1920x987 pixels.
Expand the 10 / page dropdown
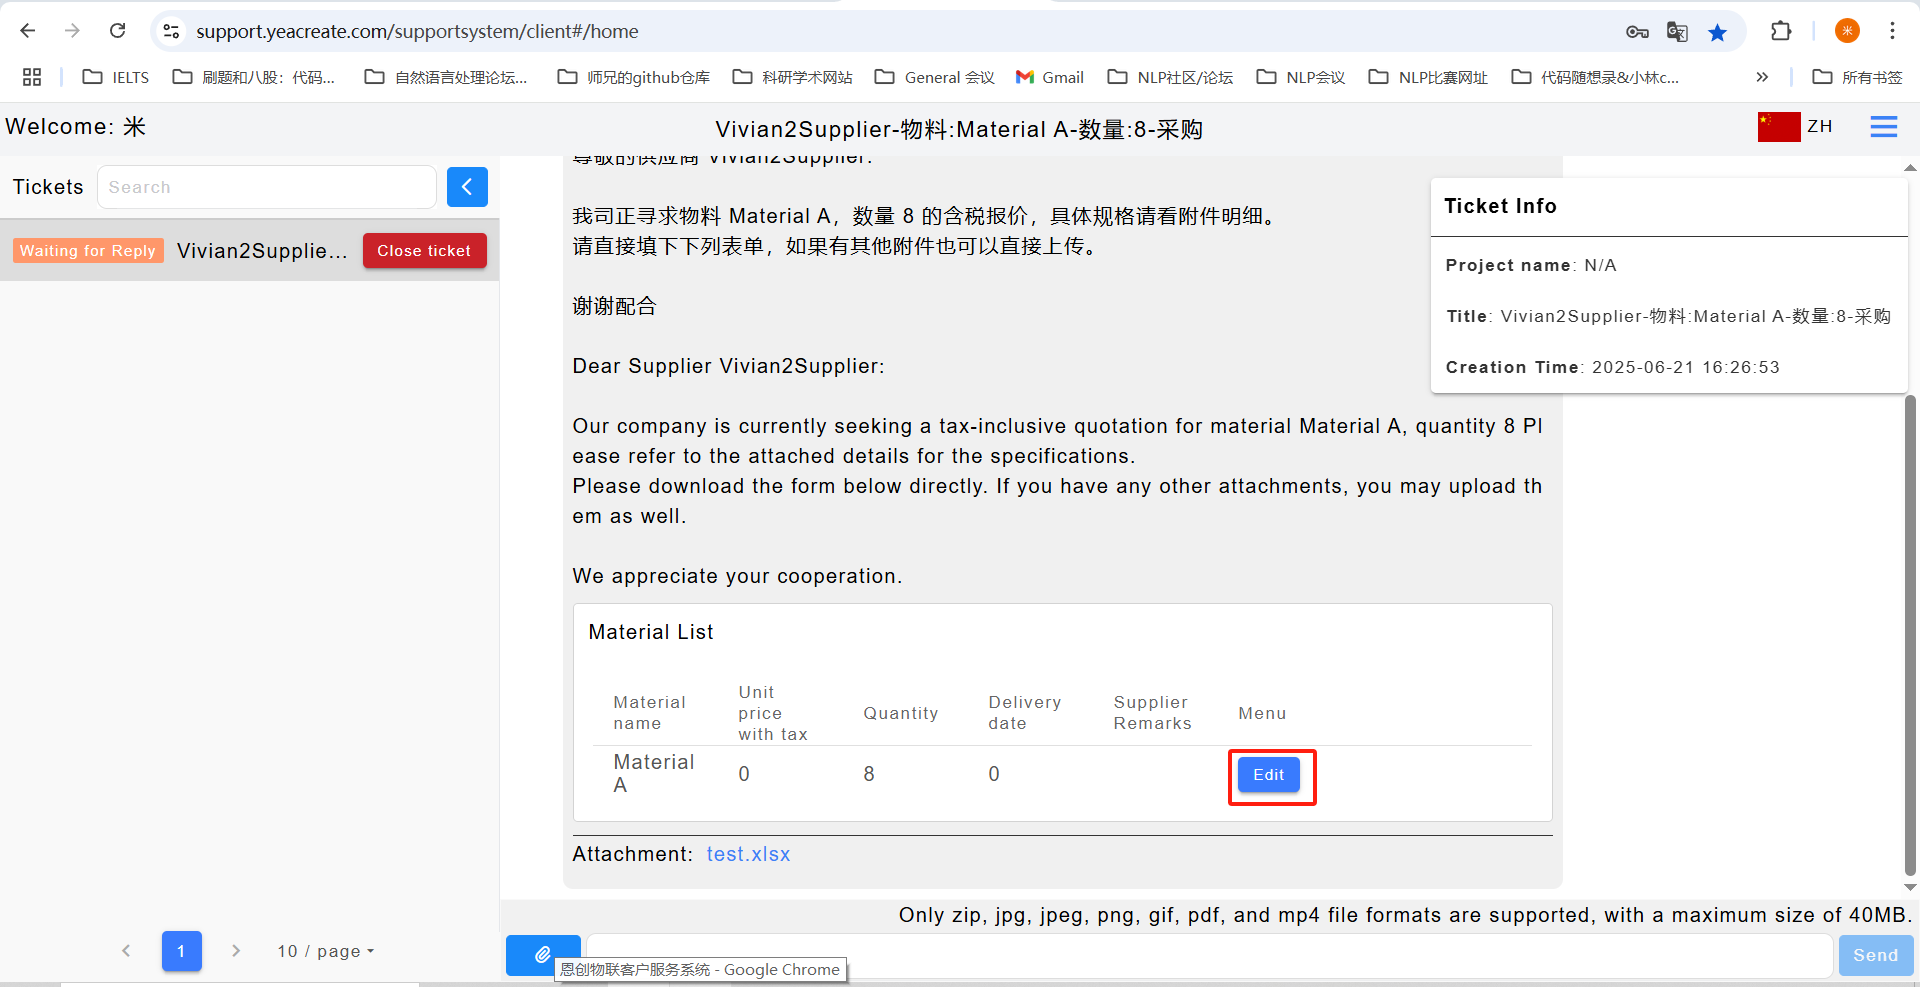click(326, 951)
